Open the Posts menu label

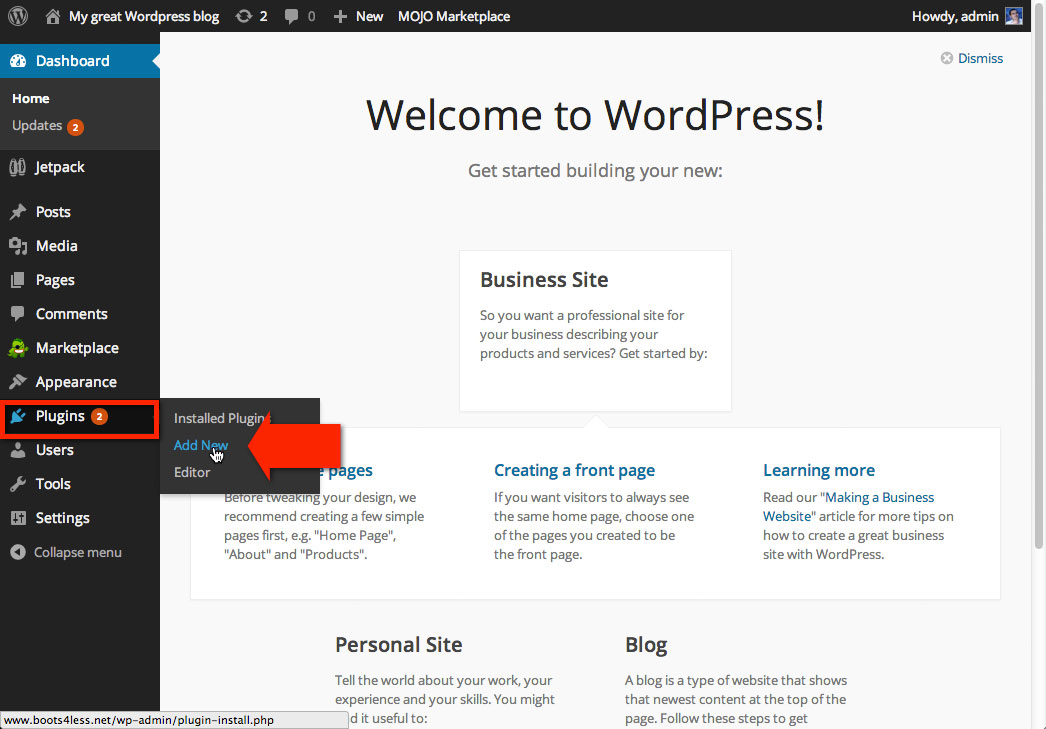coord(53,211)
